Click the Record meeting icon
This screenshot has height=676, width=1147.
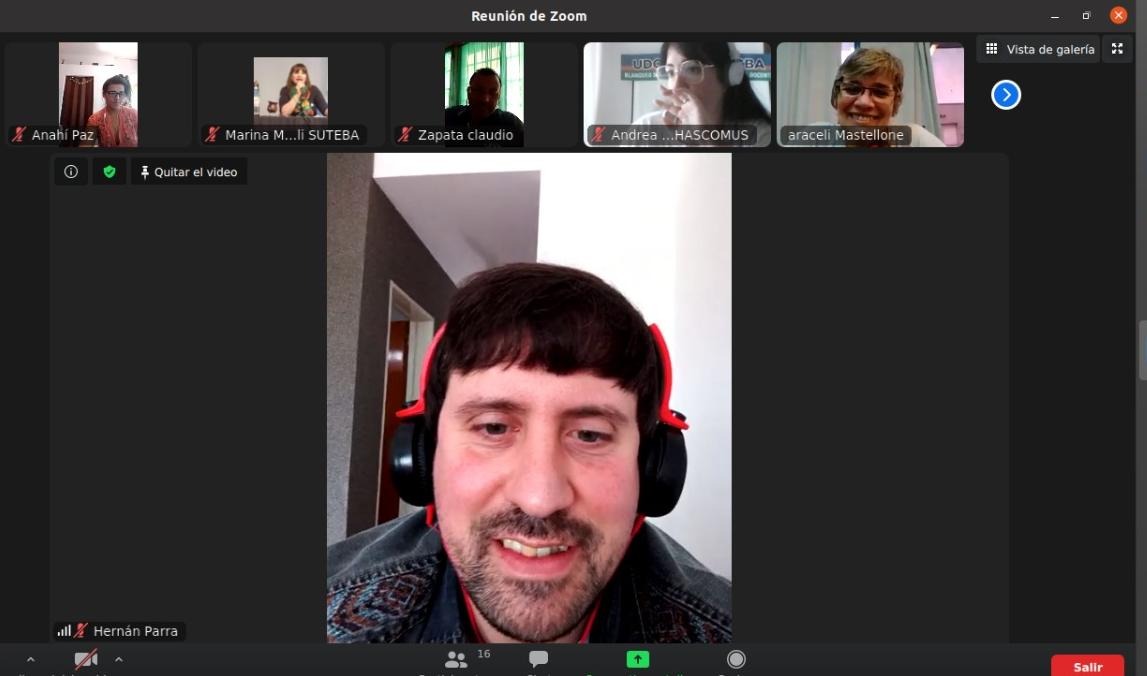click(x=736, y=660)
